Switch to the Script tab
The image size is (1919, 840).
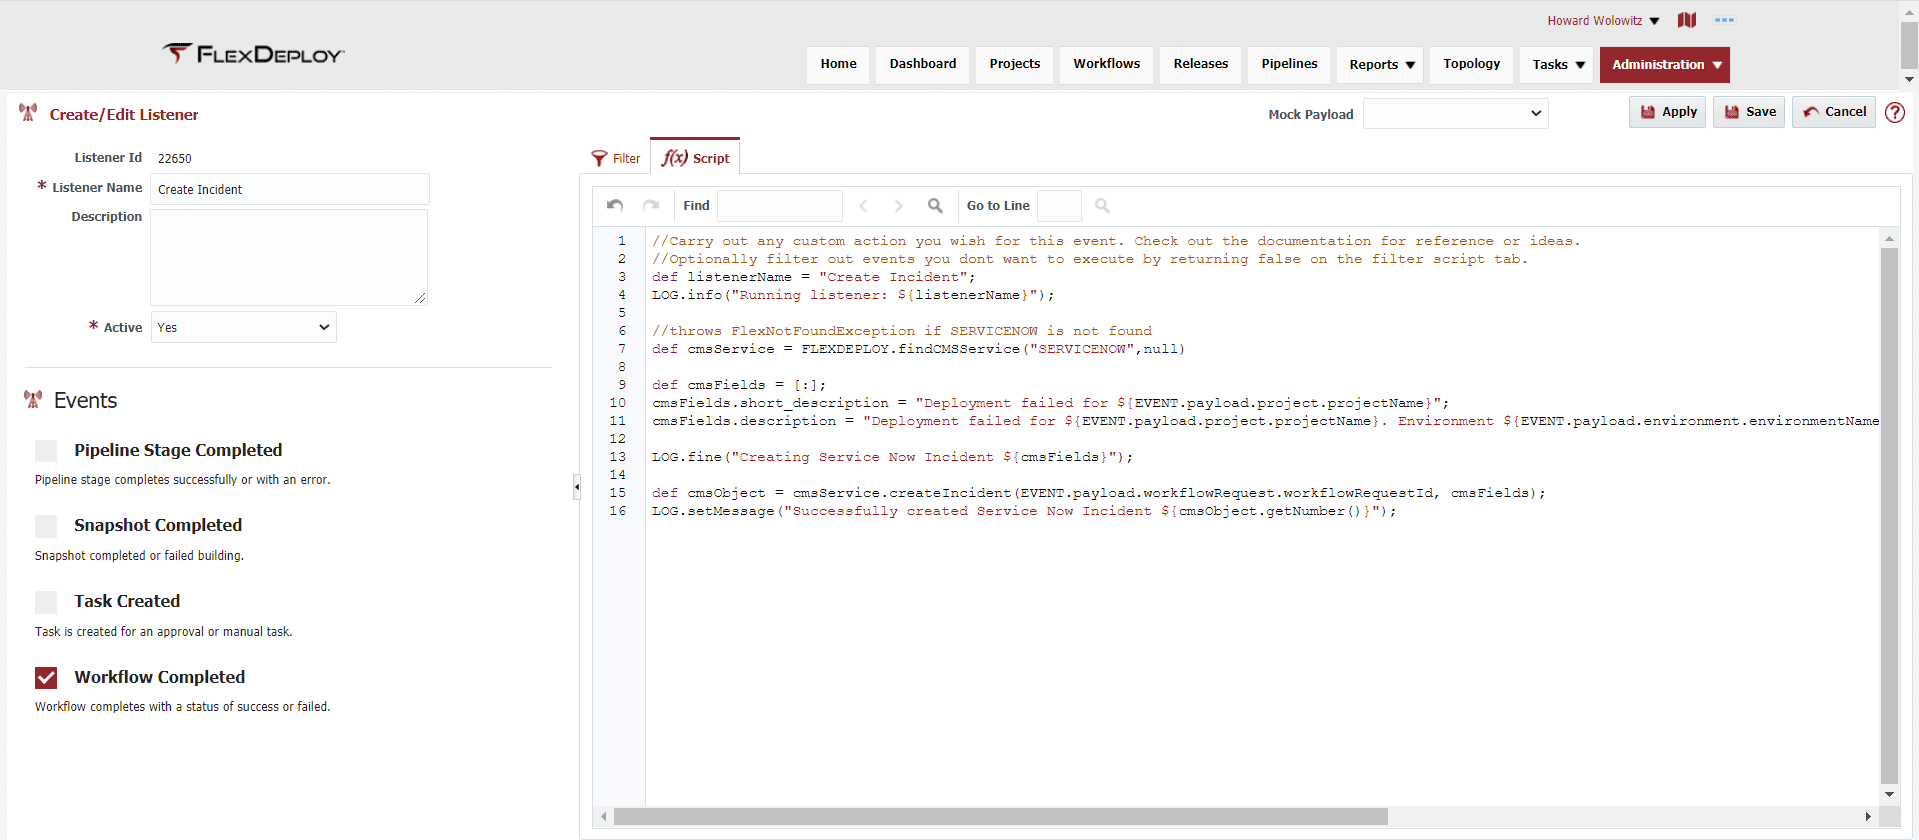click(x=695, y=157)
